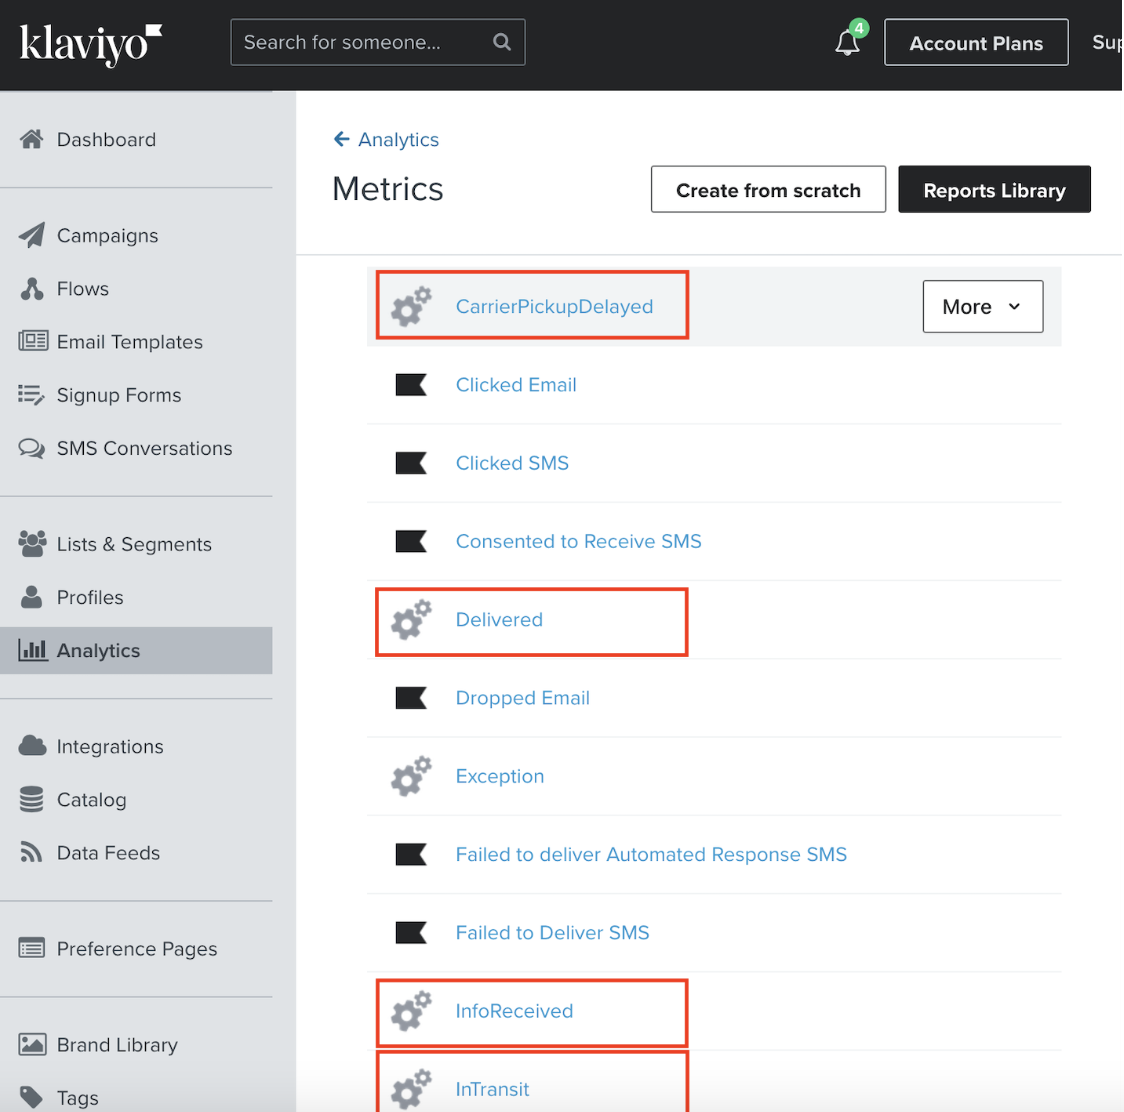The image size is (1124, 1112).
Task: Click the Campaigns paper plane icon
Action: [32, 235]
